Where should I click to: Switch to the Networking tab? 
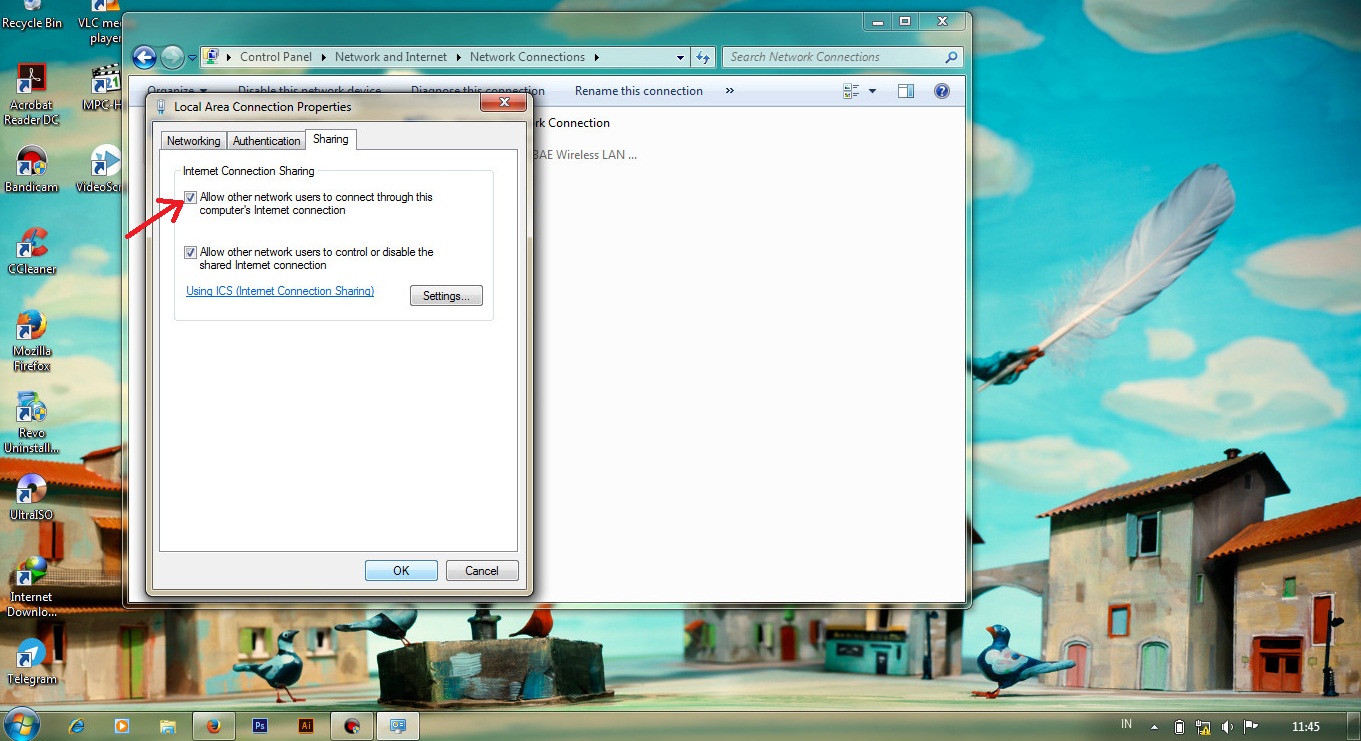pyautogui.click(x=193, y=141)
